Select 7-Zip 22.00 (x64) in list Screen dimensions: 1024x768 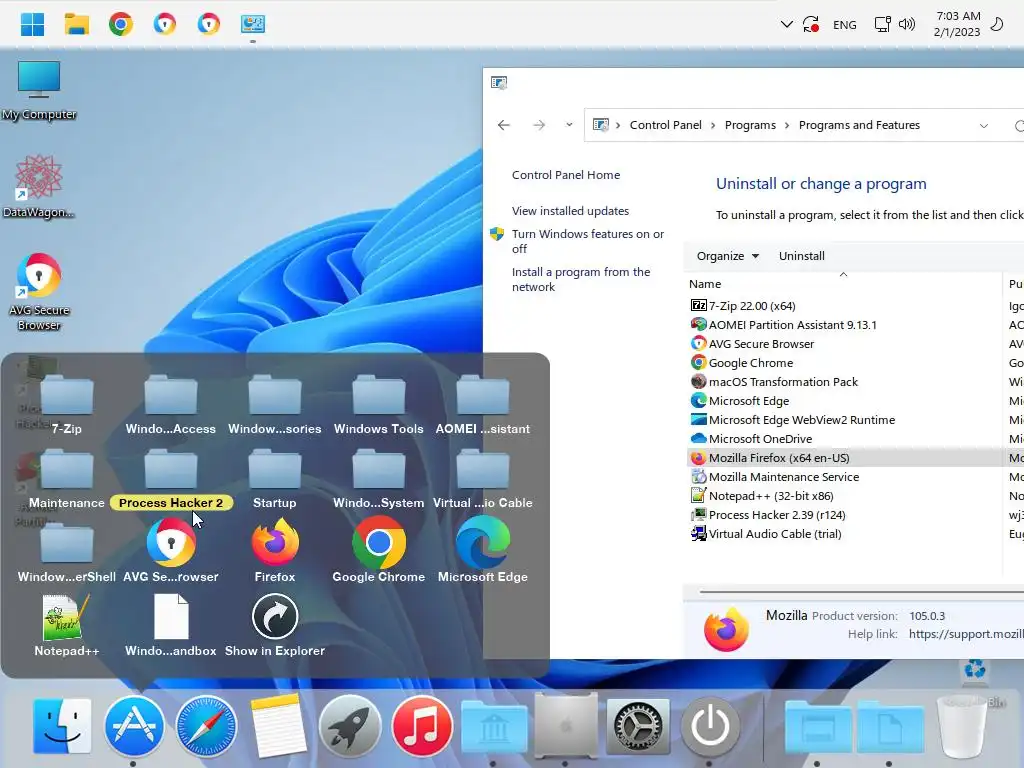coord(752,306)
